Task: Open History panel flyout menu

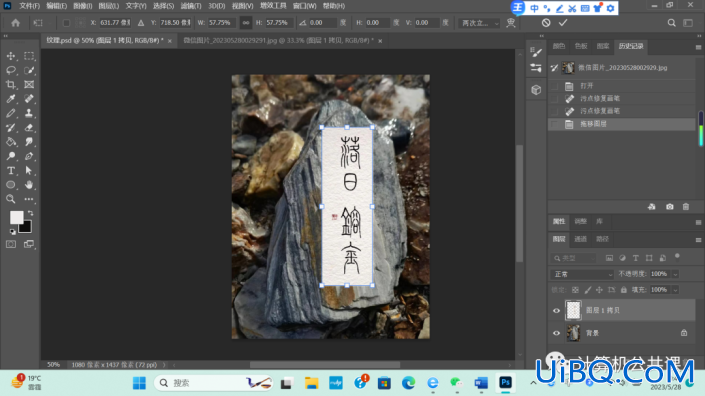Action: 698,47
